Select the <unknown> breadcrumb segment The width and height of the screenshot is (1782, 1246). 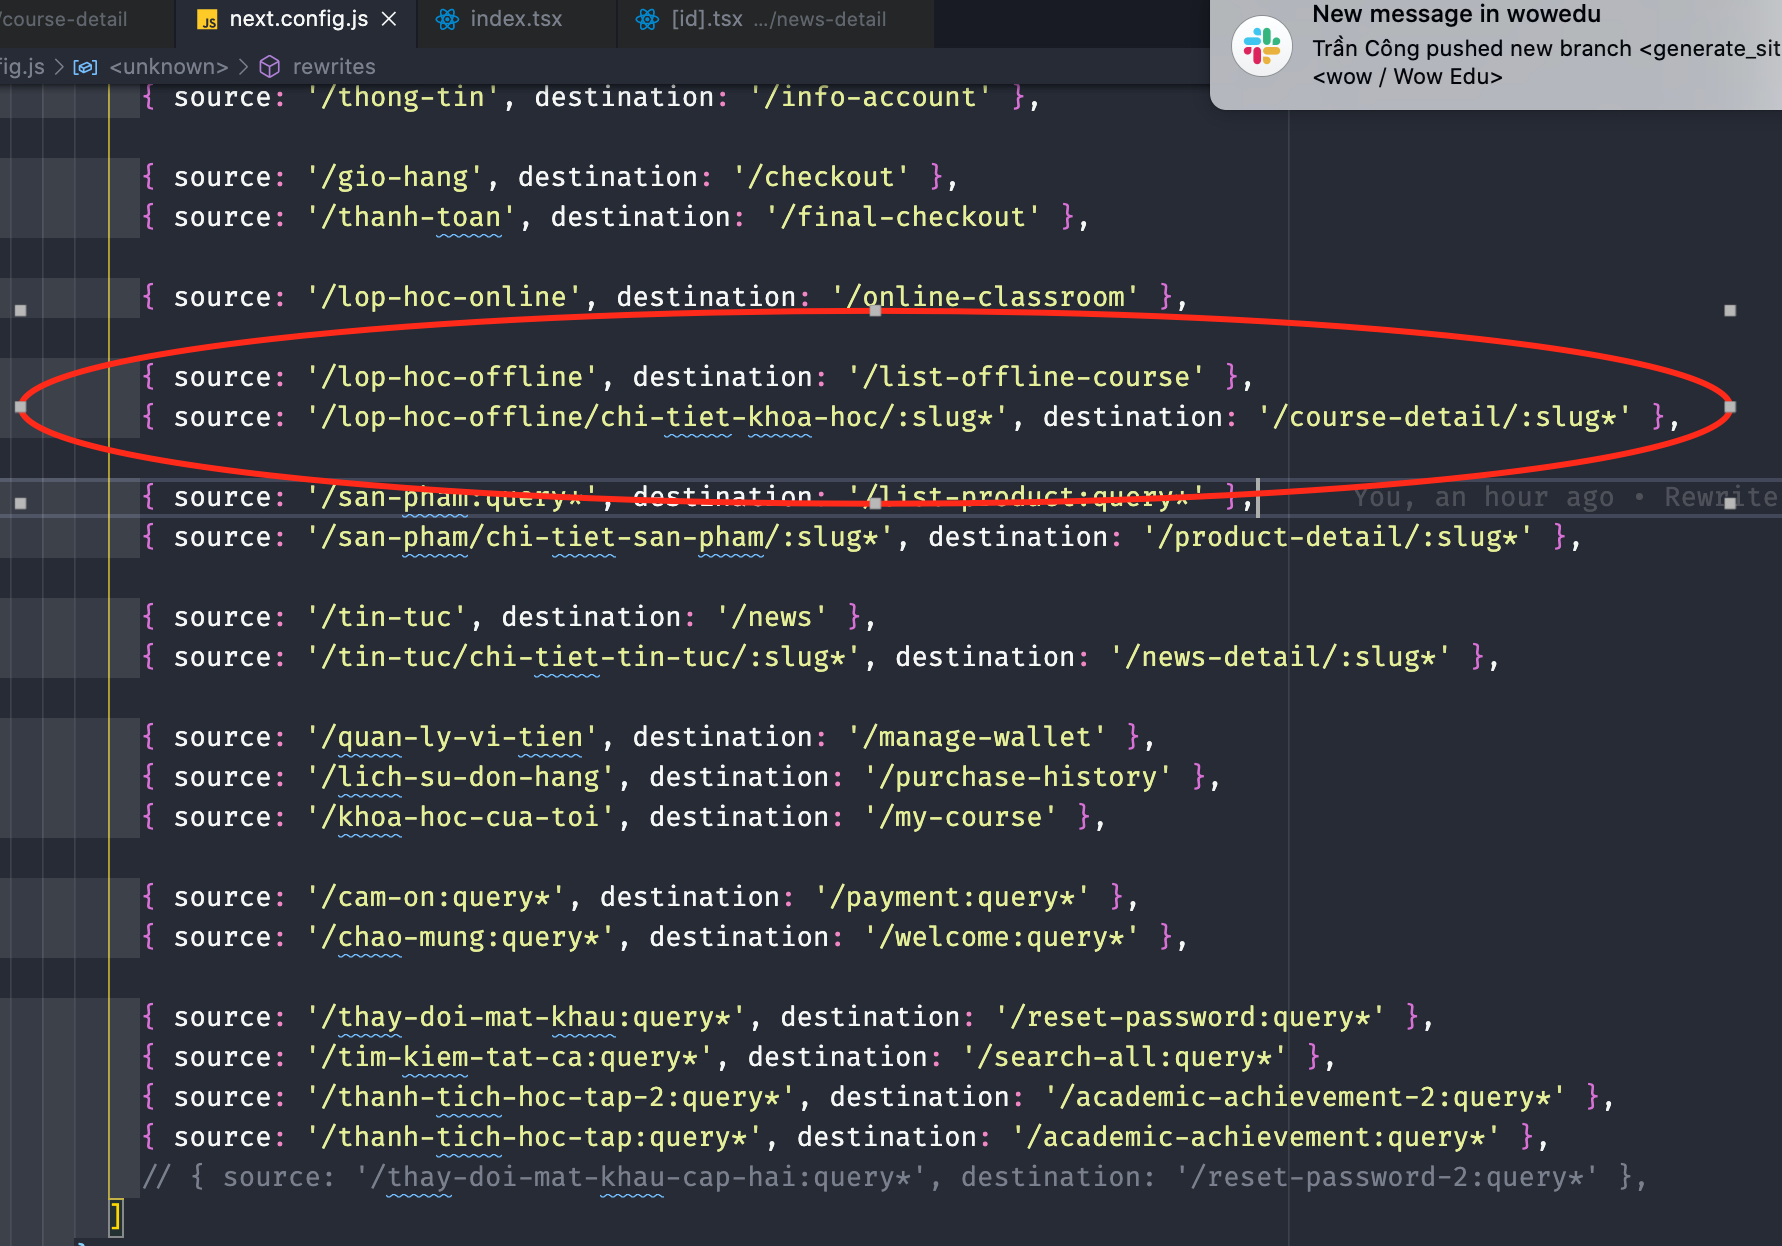(168, 67)
